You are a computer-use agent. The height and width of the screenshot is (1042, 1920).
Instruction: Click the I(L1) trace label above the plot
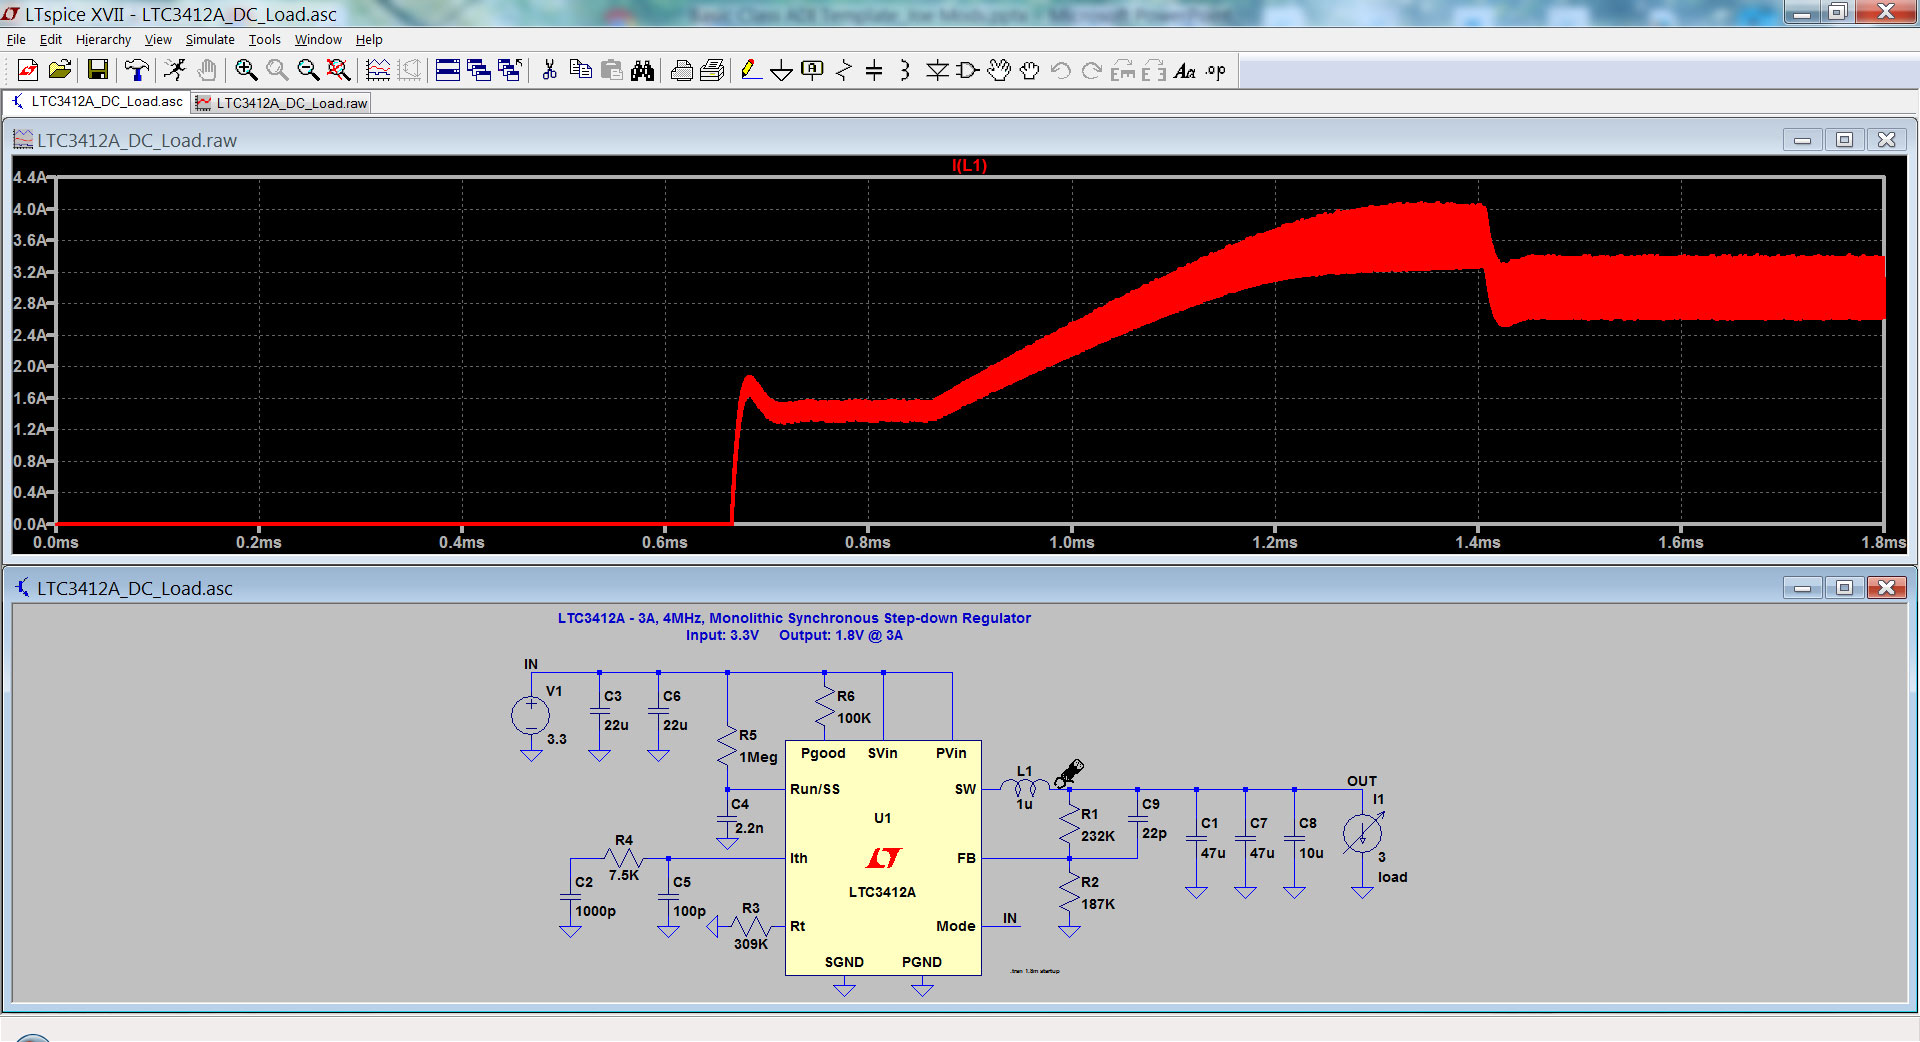click(968, 166)
